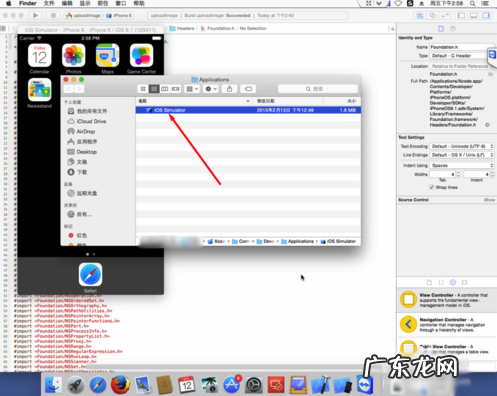Viewport: 497px width, 396px height.
Task: Toggle the Navigator pane in Xcode
Action: (x=461, y=15)
